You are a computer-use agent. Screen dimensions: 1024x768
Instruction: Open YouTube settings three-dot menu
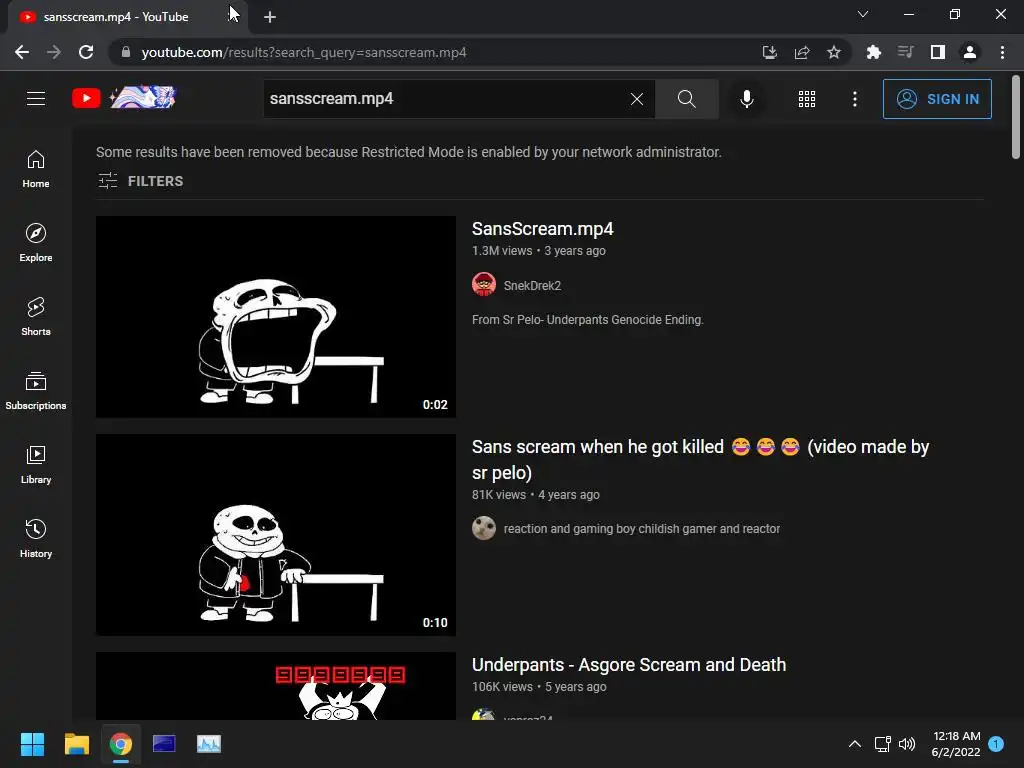coord(855,99)
